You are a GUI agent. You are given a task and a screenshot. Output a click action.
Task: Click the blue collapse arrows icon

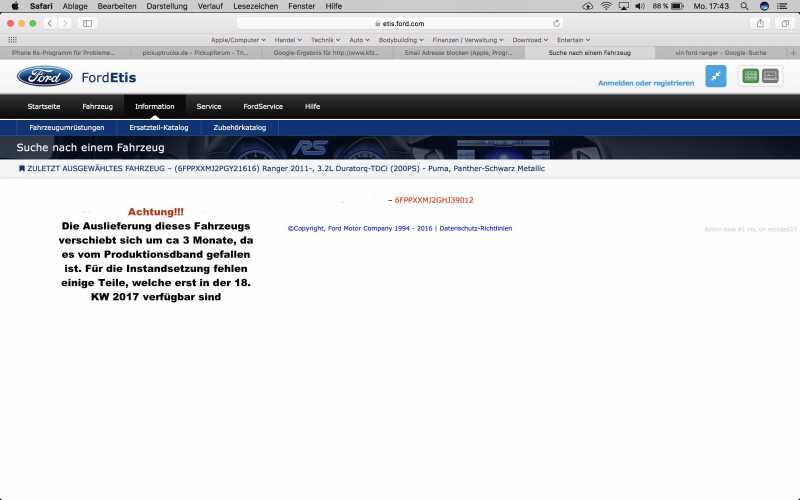[715, 76]
